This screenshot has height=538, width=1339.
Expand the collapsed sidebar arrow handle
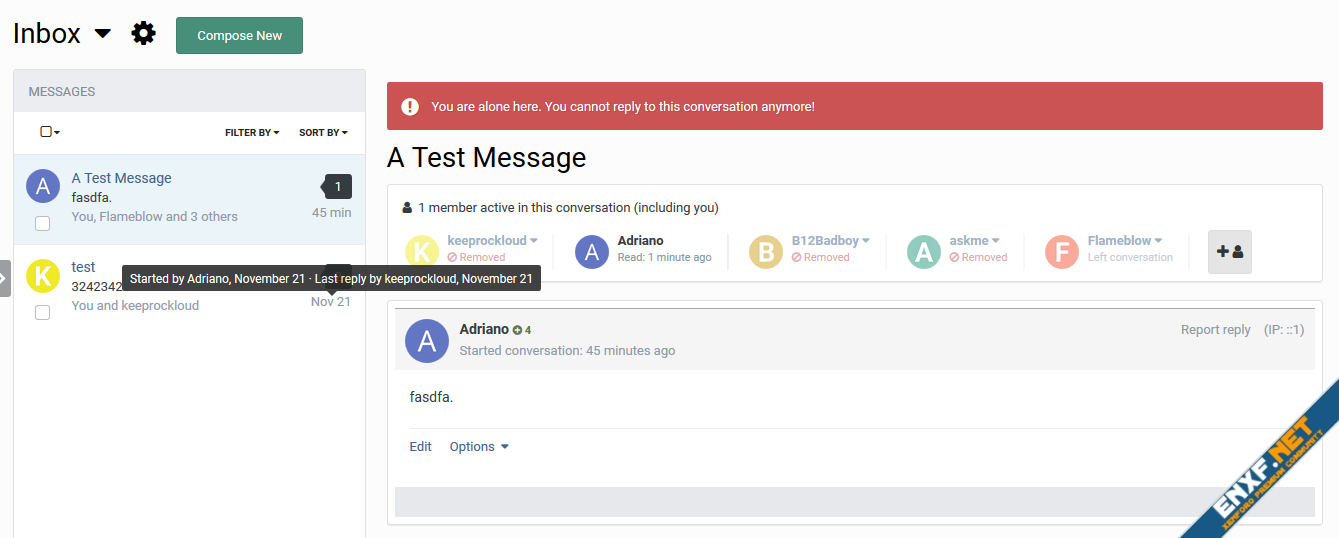tap(5, 278)
